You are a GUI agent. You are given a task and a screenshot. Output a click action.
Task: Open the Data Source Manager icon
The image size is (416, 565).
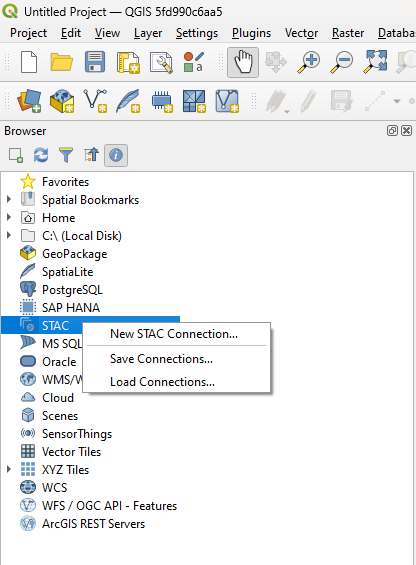[x=29, y=101]
